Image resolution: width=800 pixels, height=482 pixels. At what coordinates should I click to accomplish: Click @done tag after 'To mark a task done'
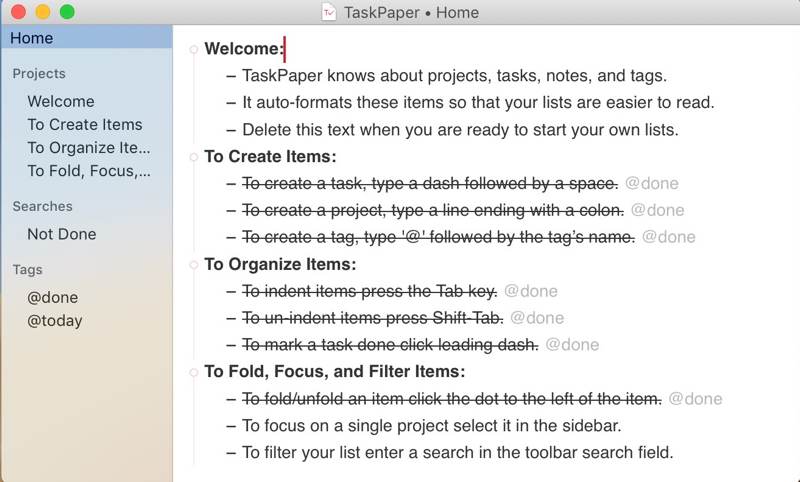[572, 345]
